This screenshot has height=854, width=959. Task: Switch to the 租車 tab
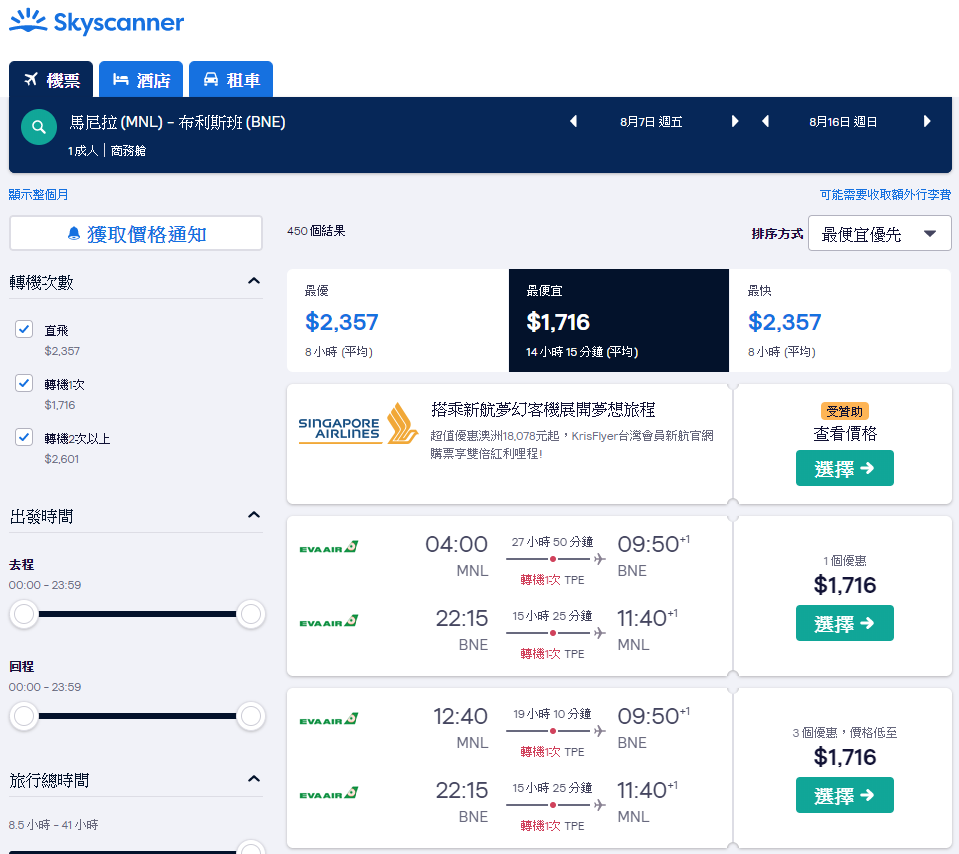(x=231, y=80)
